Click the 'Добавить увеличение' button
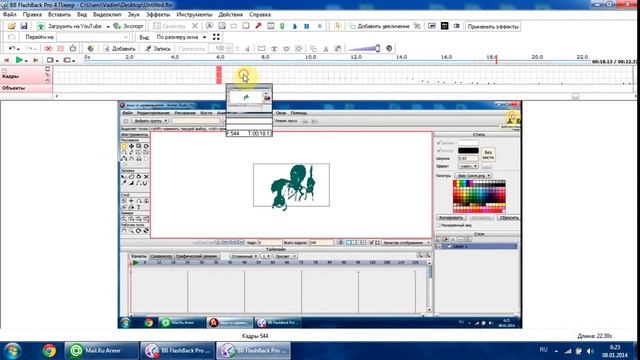The width and height of the screenshot is (640, 360). click(x=380, y=26)
